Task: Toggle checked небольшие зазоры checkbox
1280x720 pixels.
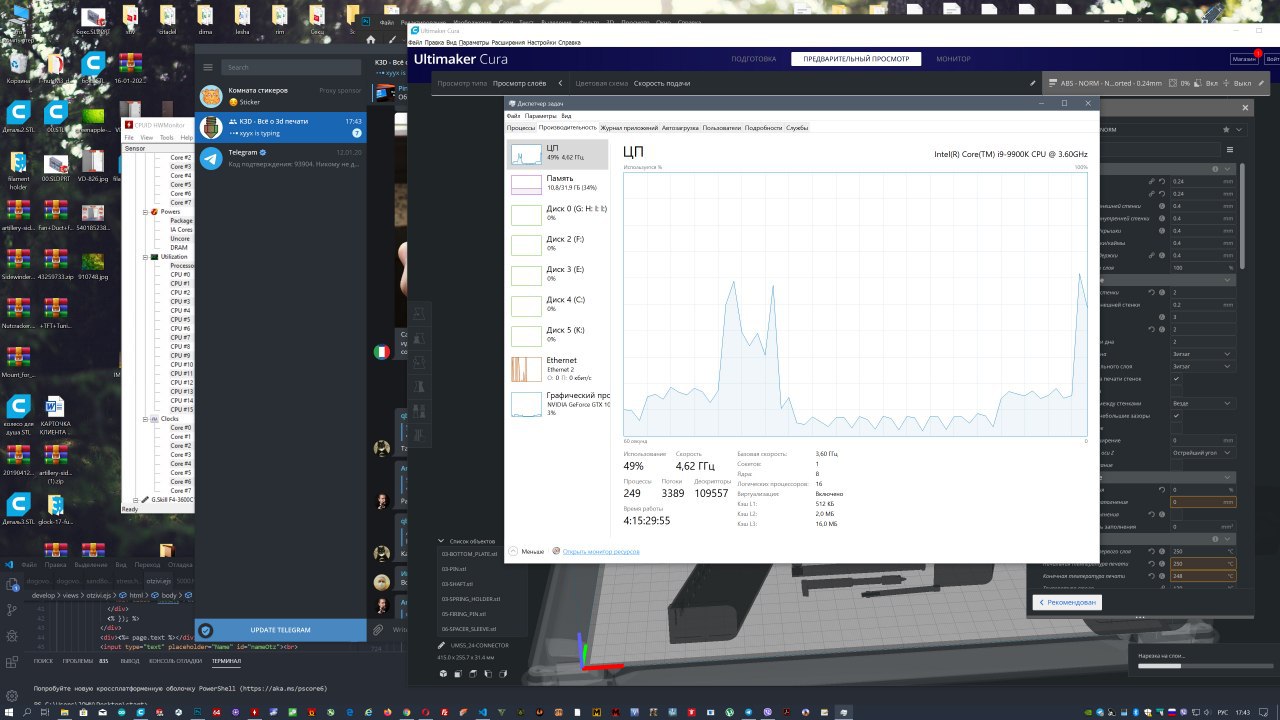Action: coord(1176,416)
